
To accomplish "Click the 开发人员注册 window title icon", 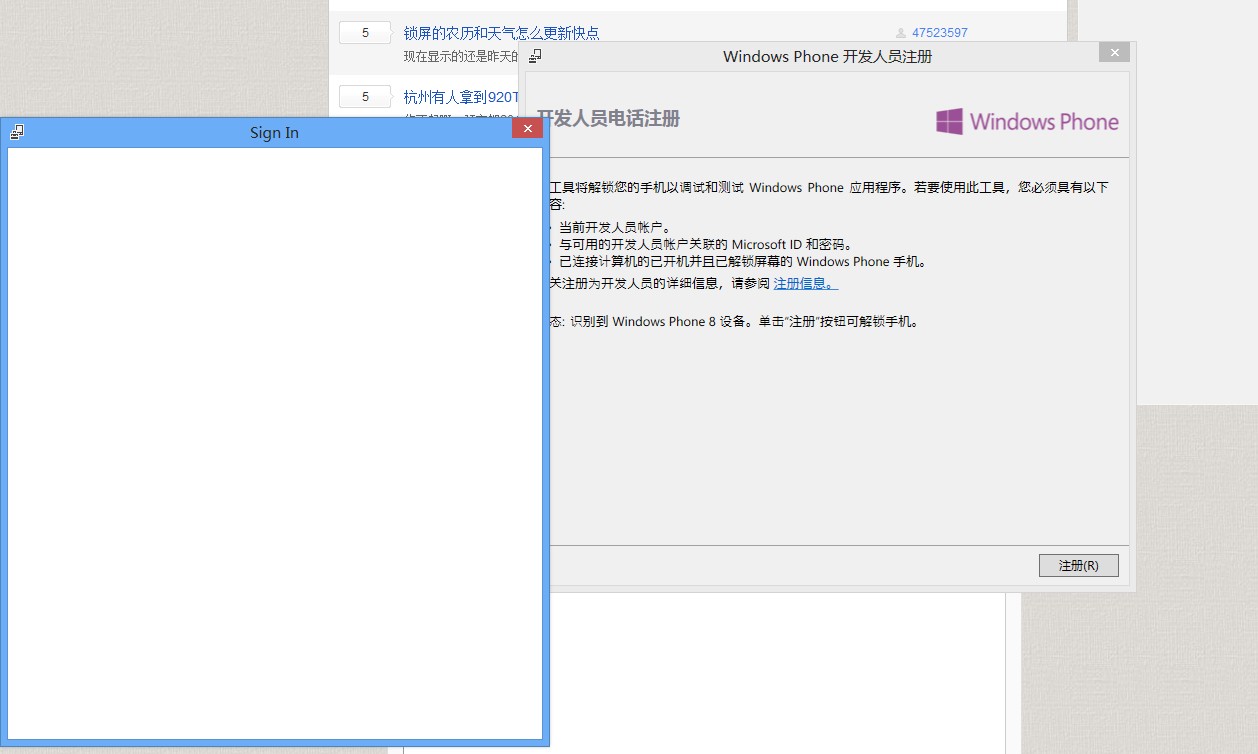I will 536,56.
